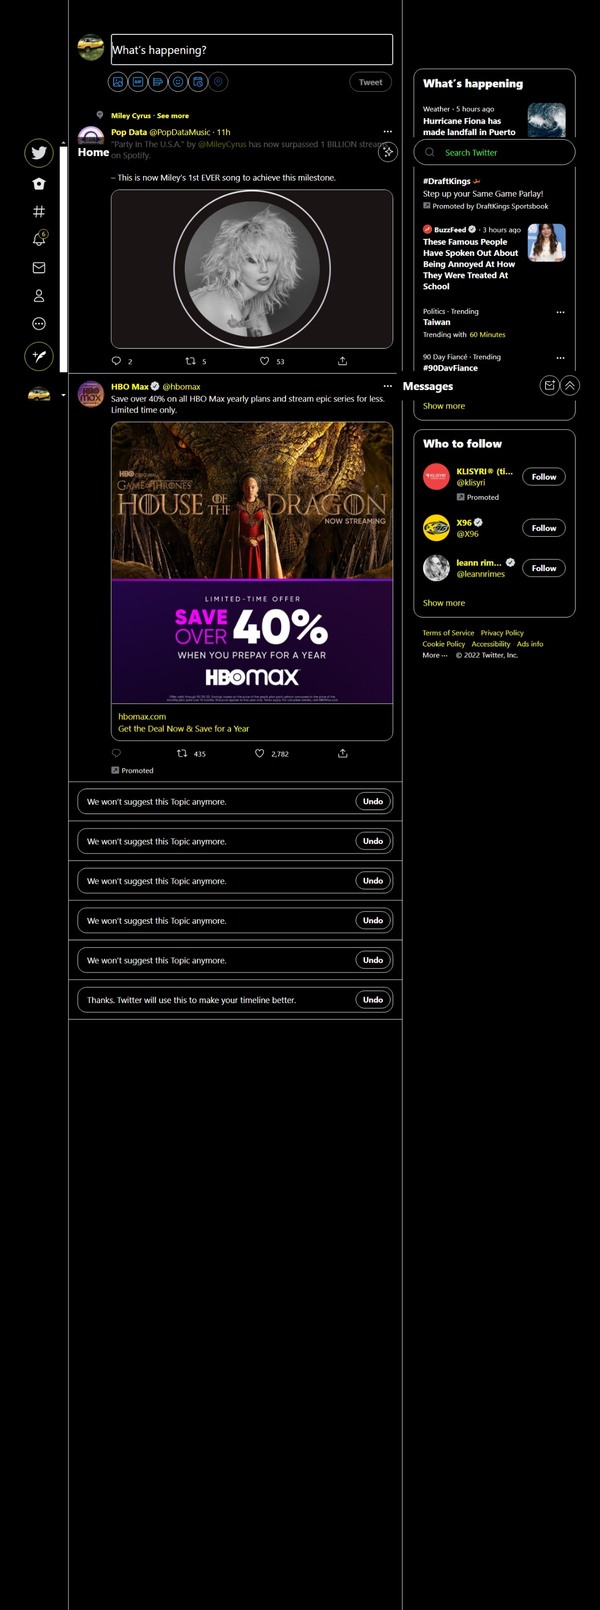600x1610 pixels.
Task: Open the Messages envelope icon in sidebar
Action: [x=39, y=268]
